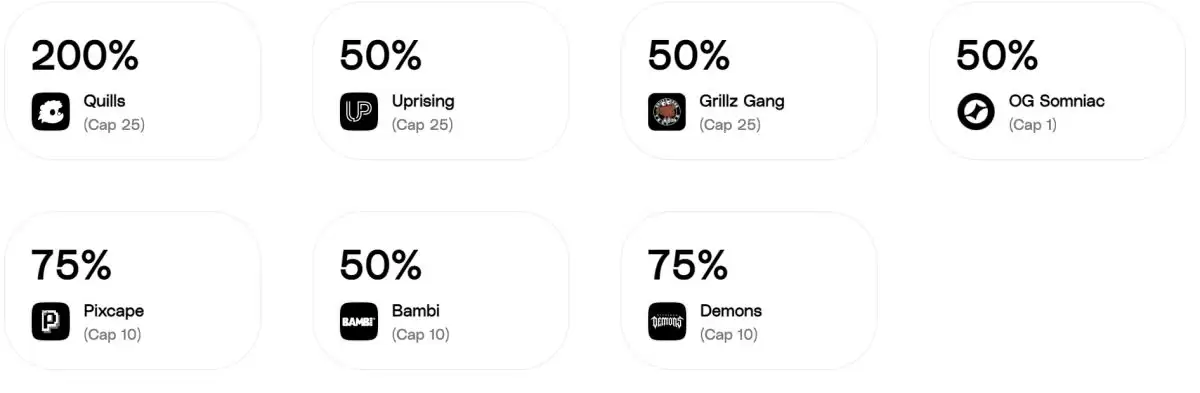
Task: Click the Bambi logo icon
Action: click(359, 321)
